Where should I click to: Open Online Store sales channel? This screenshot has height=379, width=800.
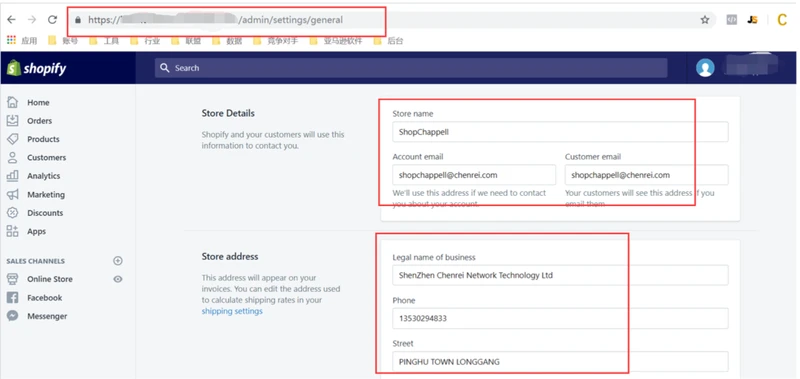(50, 279)
